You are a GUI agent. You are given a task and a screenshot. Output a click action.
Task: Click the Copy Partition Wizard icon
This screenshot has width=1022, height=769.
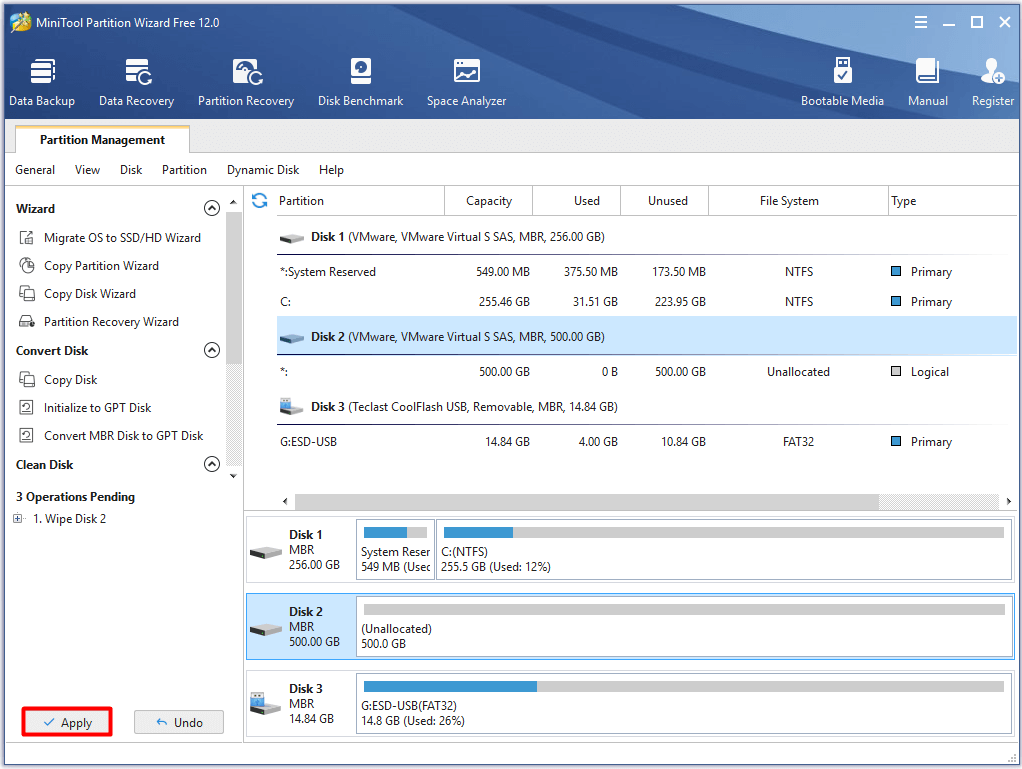27,266
